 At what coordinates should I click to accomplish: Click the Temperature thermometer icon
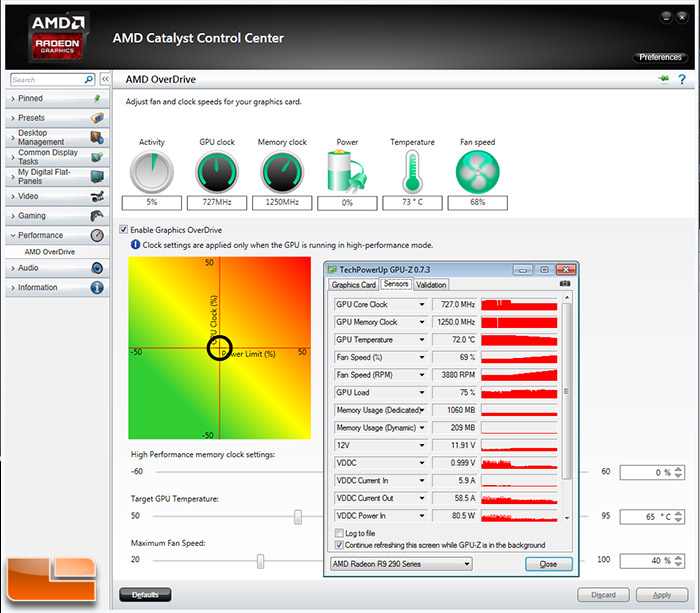coord(412,172)
